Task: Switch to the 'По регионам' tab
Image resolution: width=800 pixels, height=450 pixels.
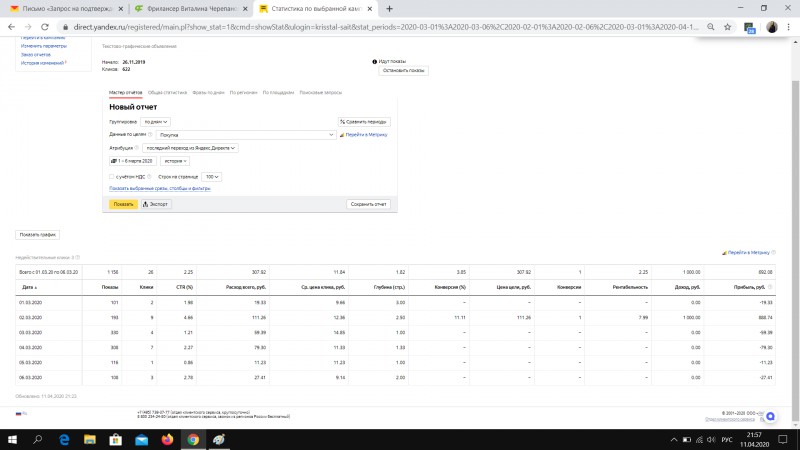Action: 243,92
